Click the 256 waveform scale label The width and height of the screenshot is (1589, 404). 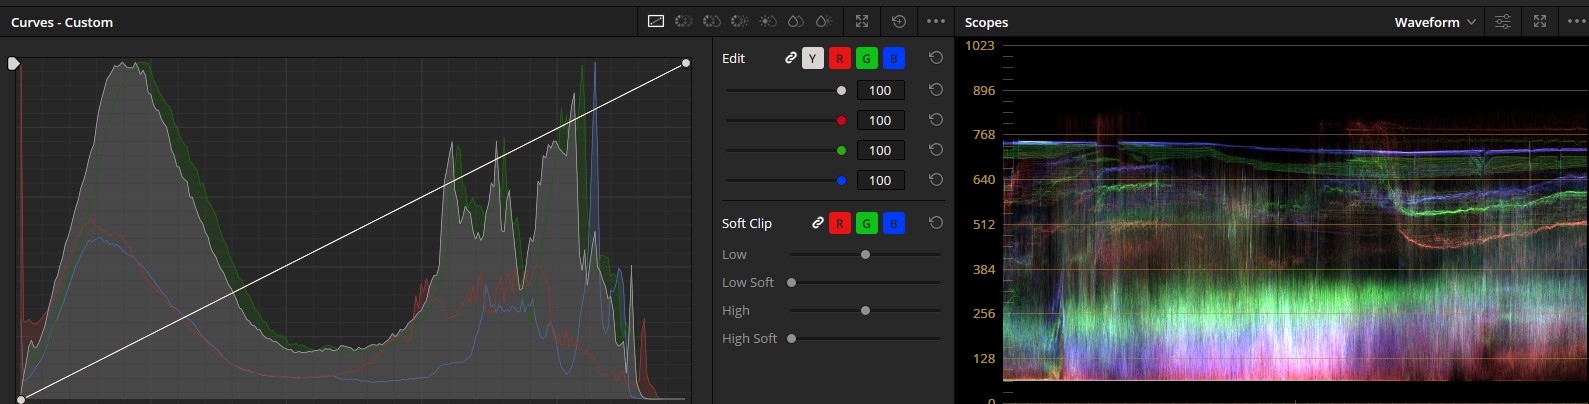pos(984,313)
